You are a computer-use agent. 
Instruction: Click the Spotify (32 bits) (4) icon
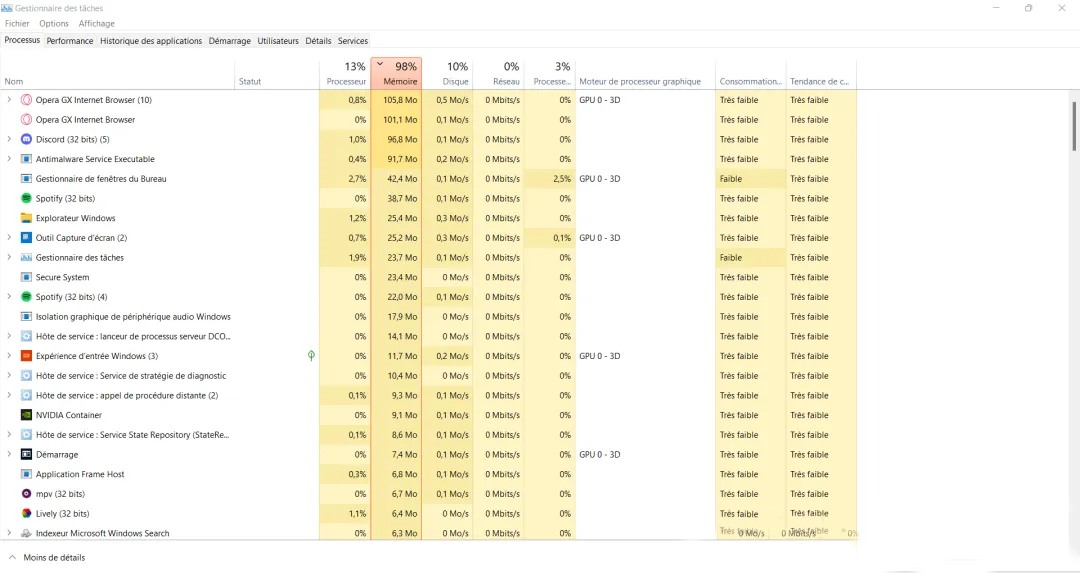[26, 297]
